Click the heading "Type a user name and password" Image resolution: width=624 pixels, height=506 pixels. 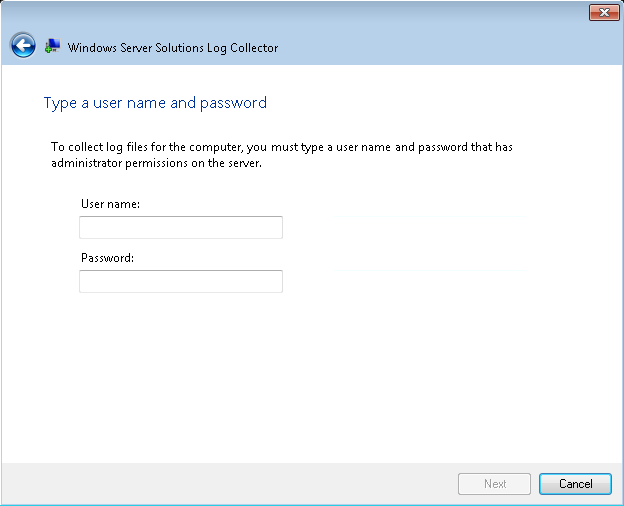[155, 103]
